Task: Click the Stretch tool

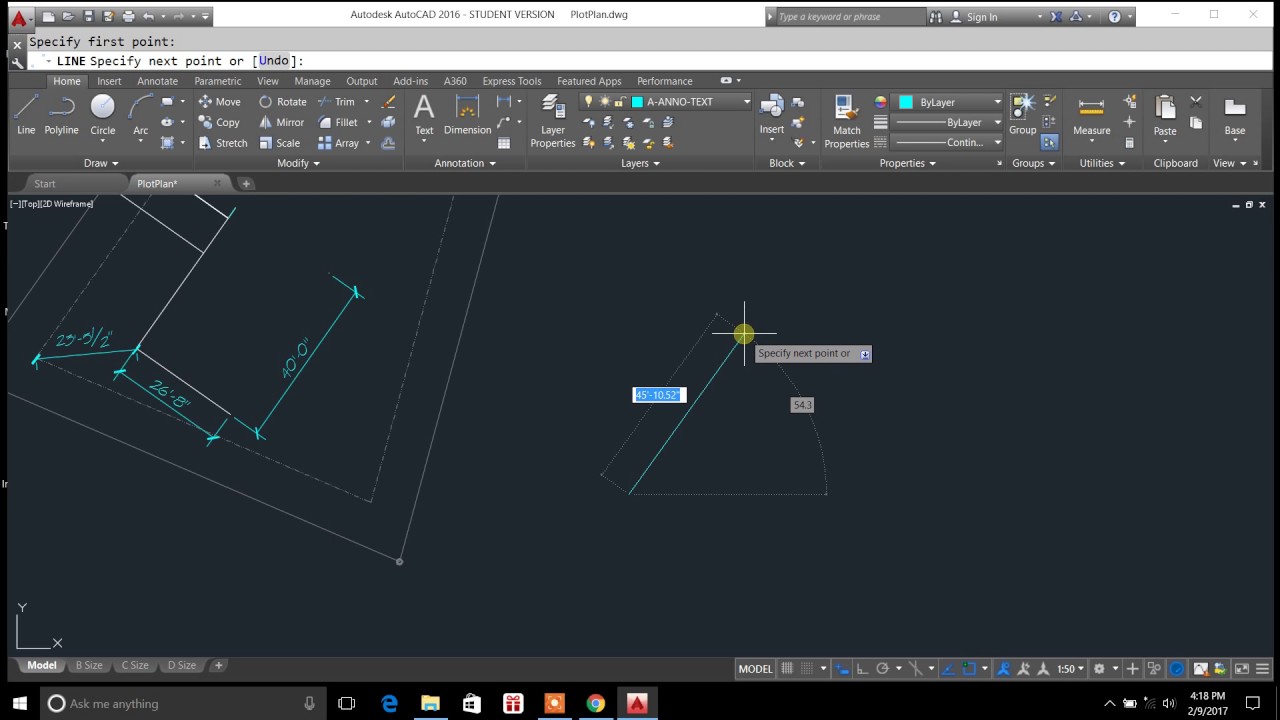Action: tap(222, 143)
